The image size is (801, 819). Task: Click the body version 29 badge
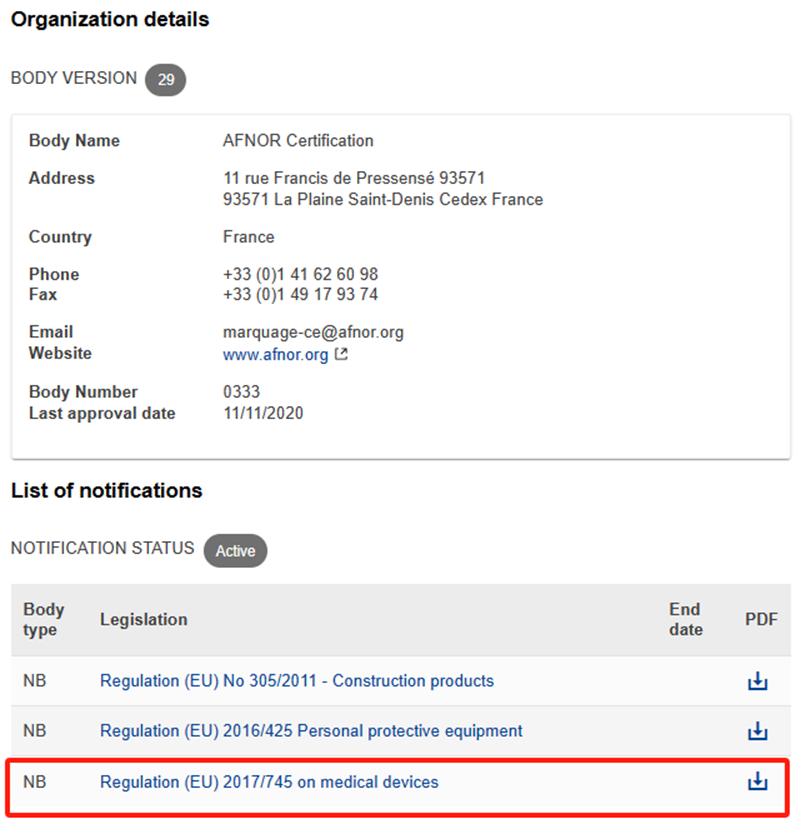(x=166, y=80)
